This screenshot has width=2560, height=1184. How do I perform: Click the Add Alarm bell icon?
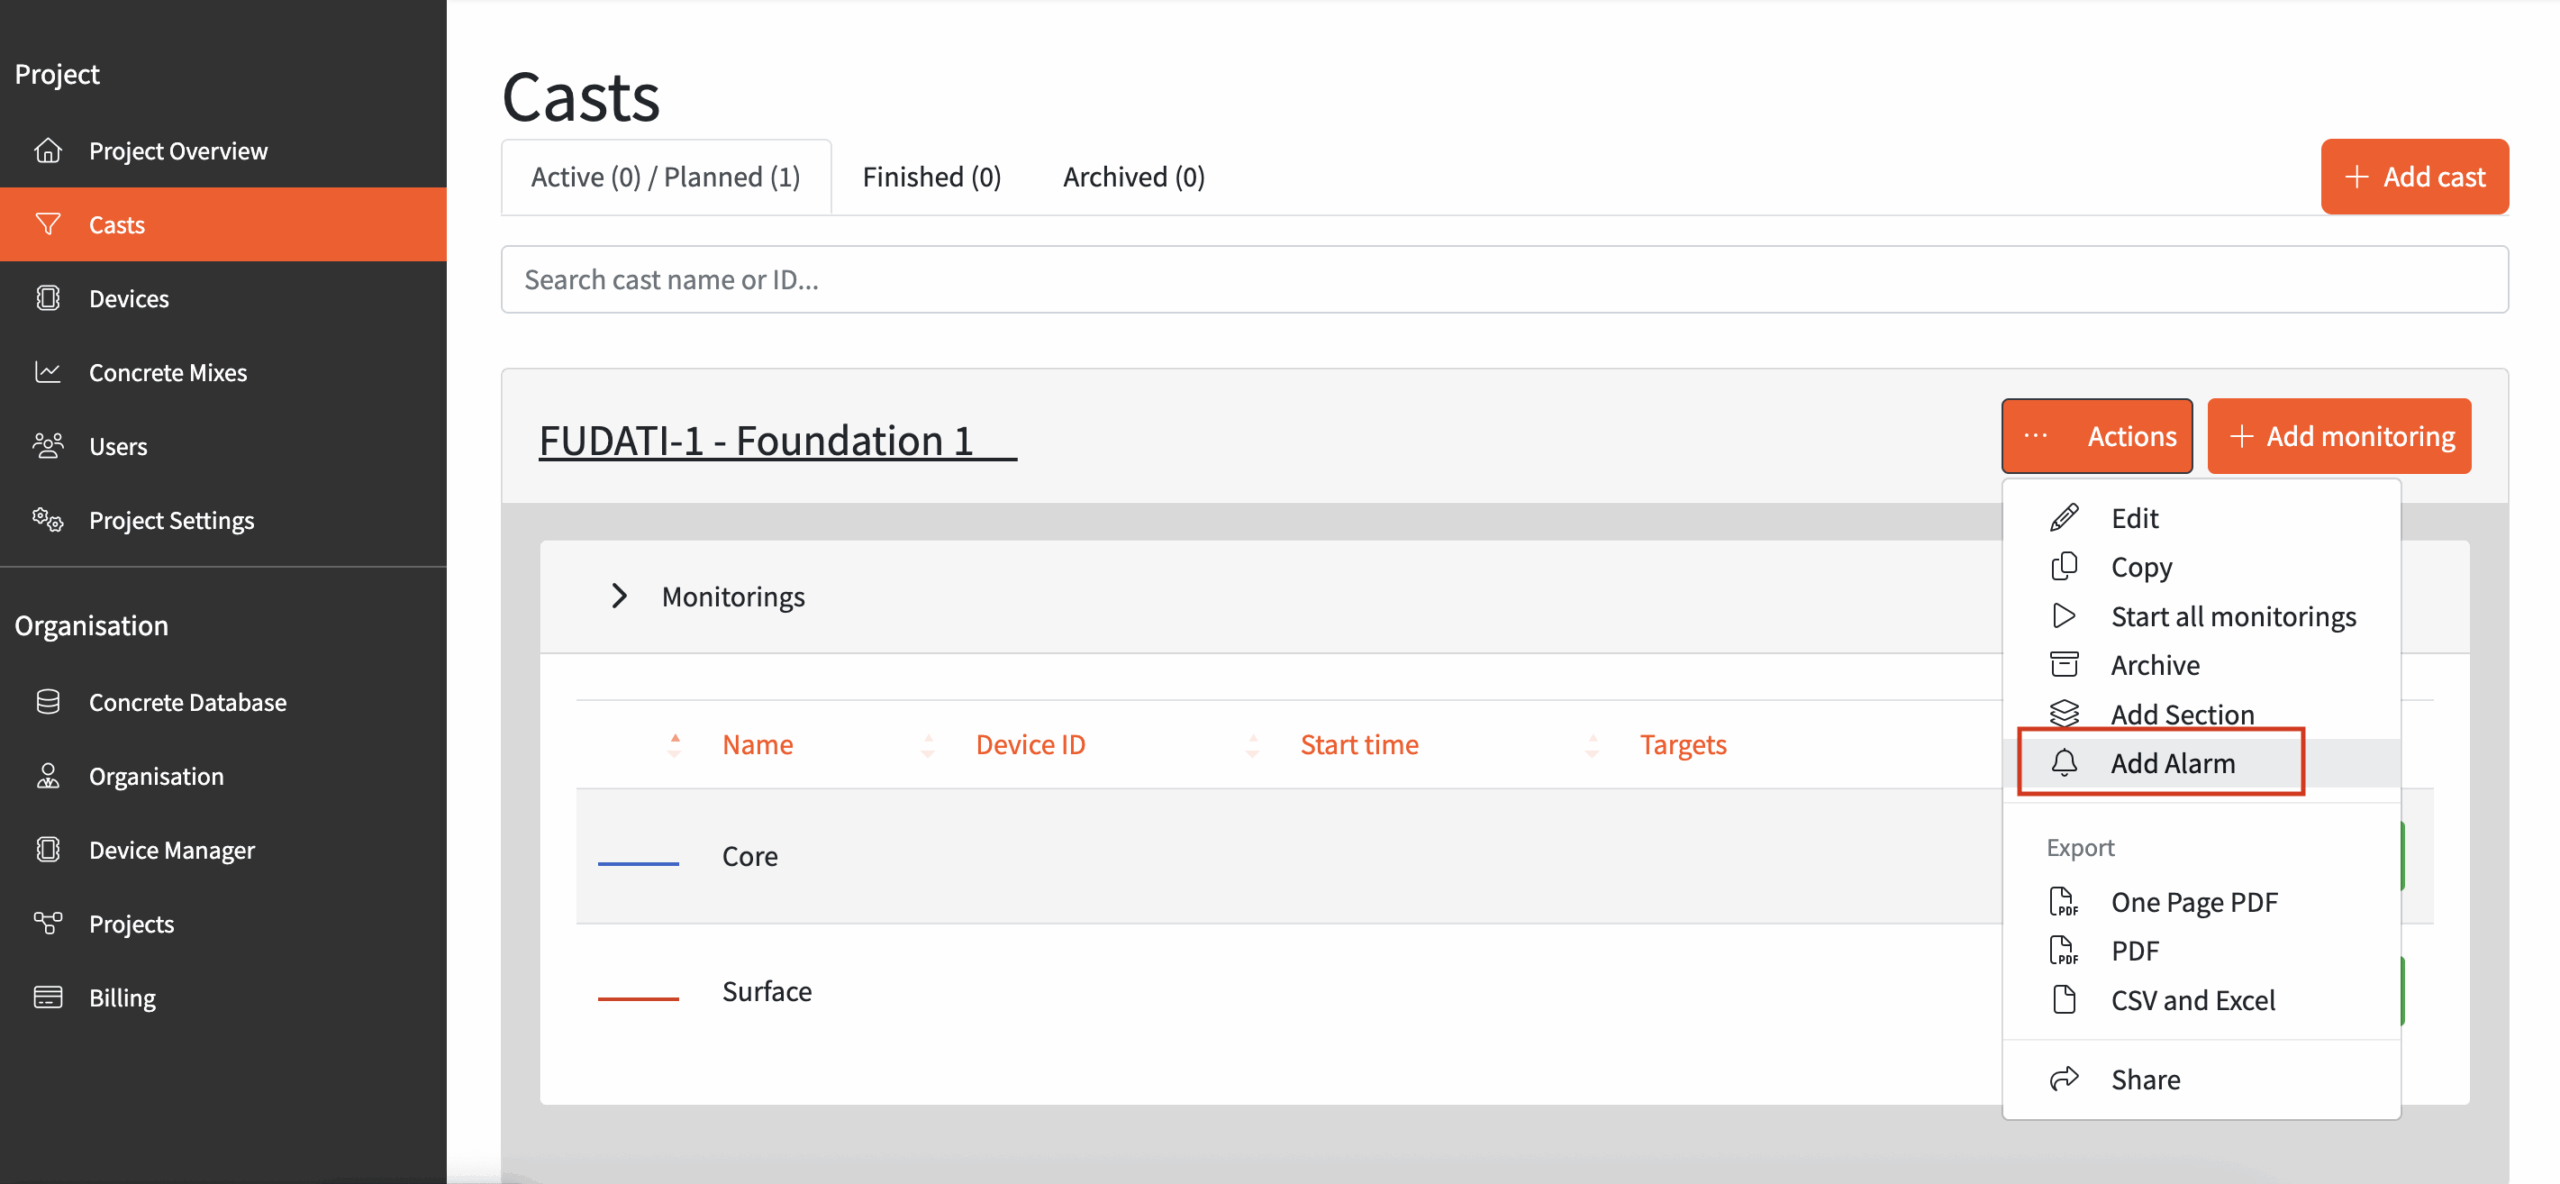click(x=2064, y=763)
